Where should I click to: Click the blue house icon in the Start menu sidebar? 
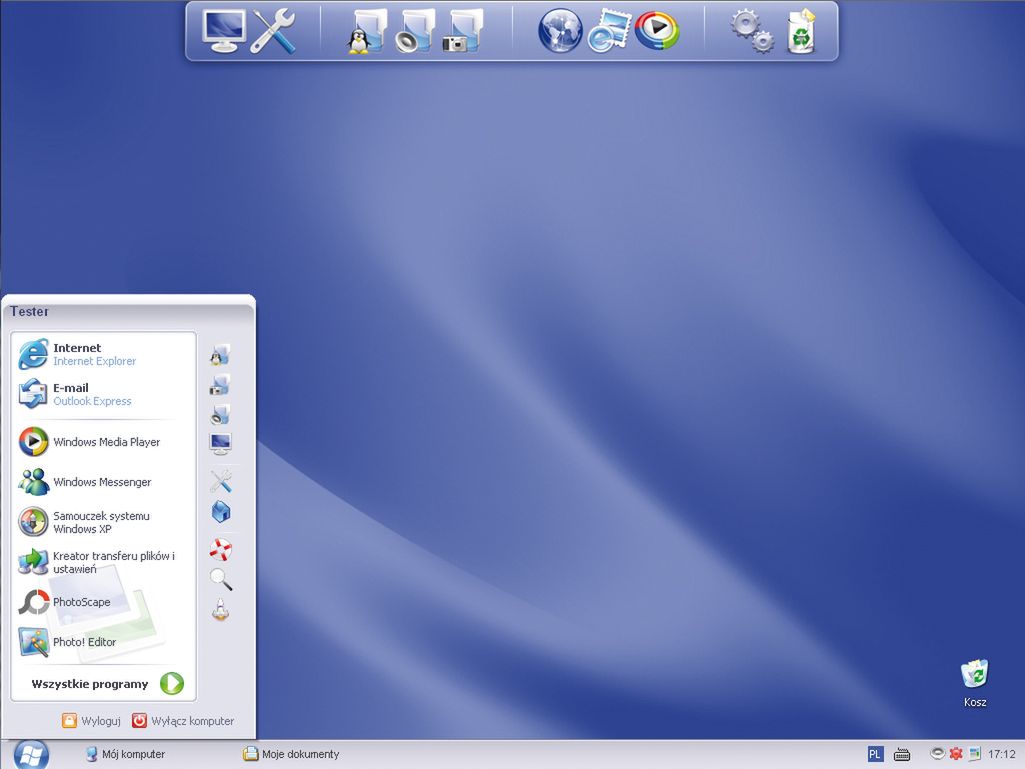(221, 511)
